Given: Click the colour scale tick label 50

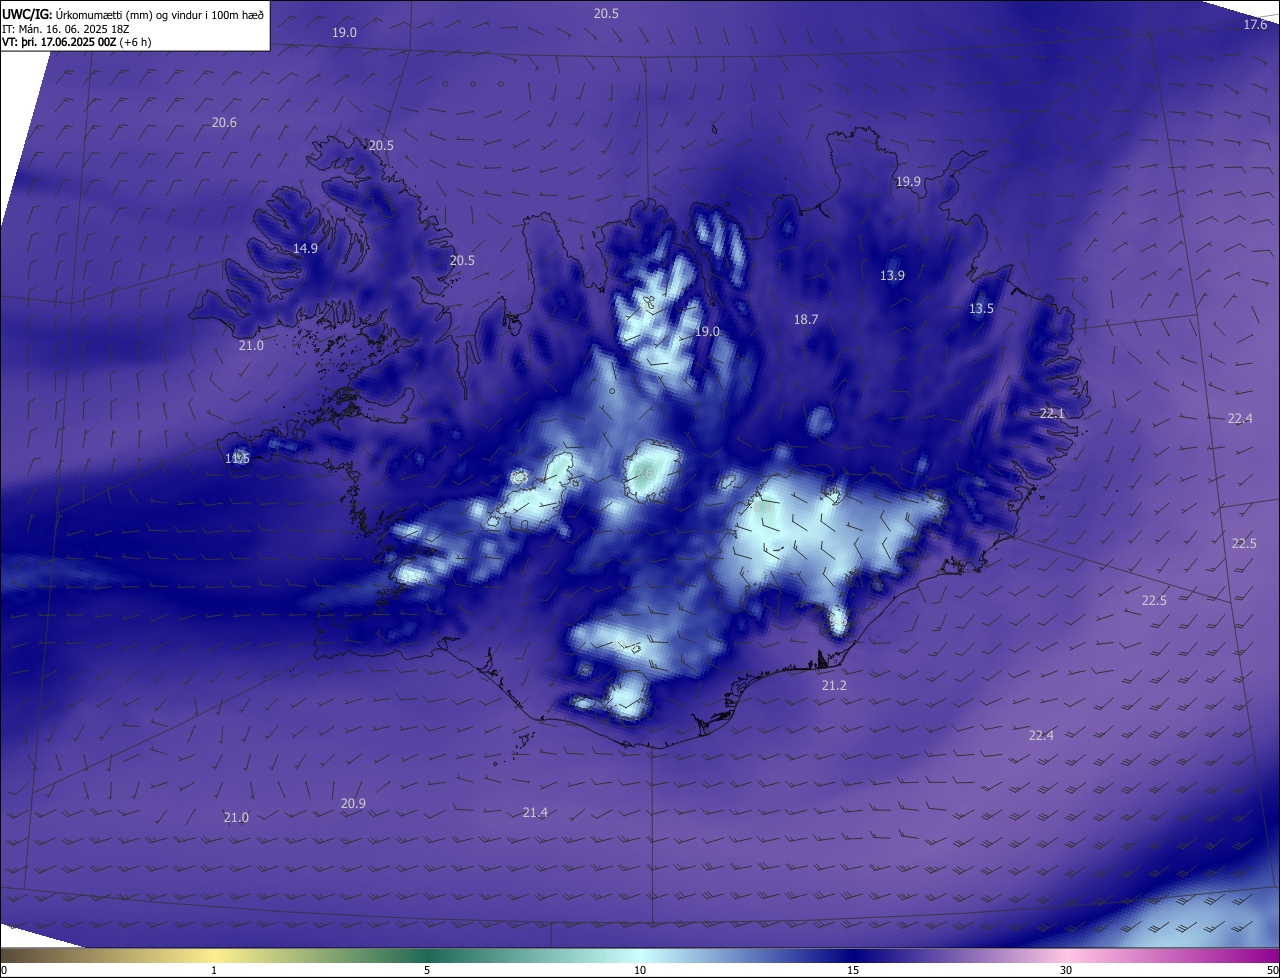Looking at the screenshot, I should [1272, 970].
